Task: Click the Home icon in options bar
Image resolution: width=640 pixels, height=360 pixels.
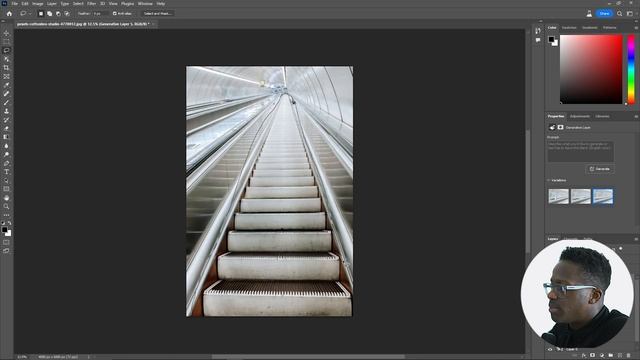Action: point(9,13)
